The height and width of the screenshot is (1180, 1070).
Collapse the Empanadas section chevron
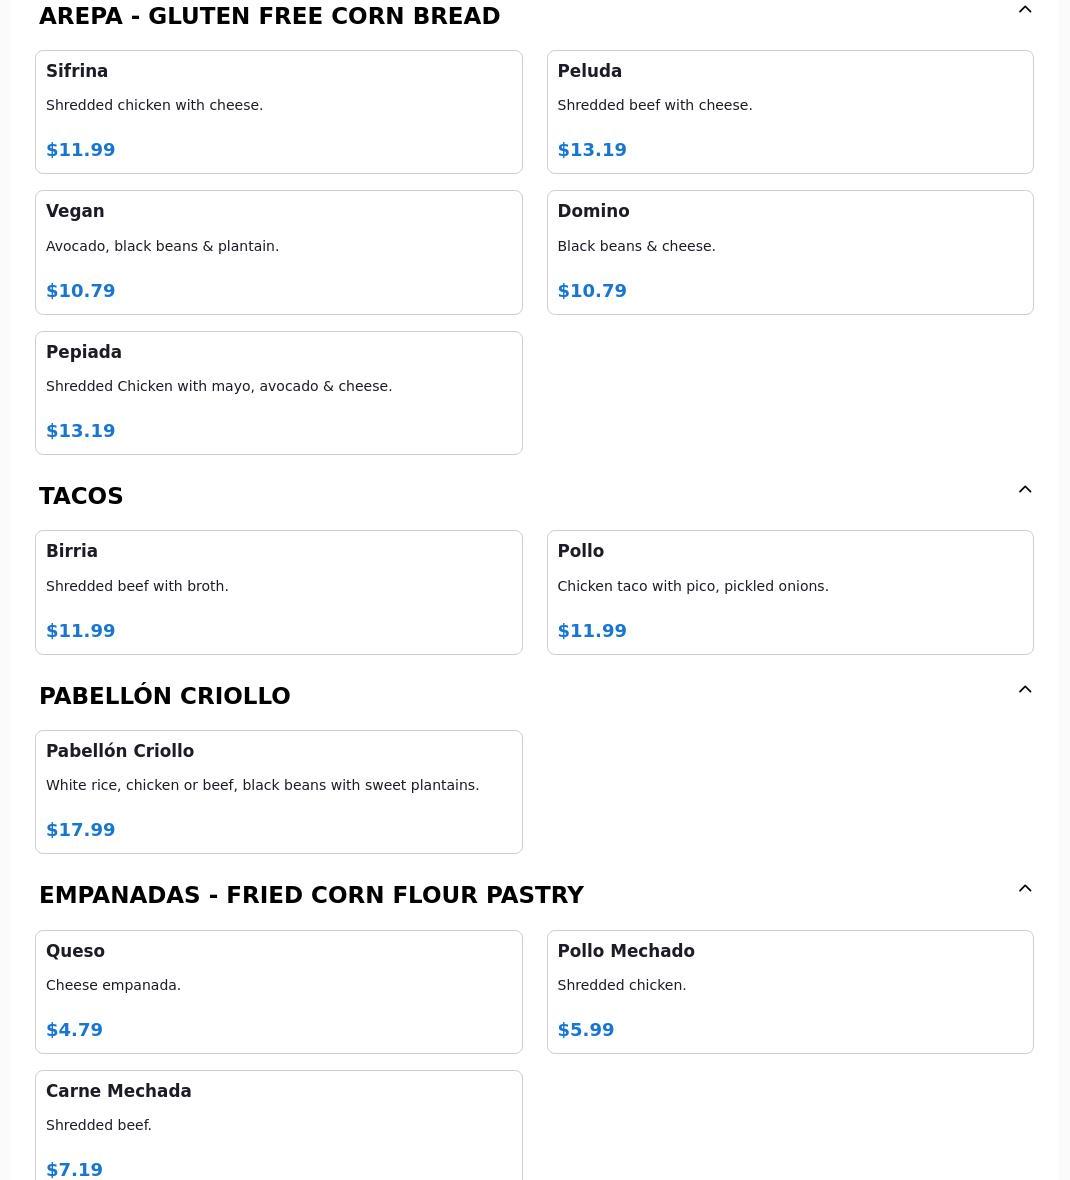(x=1024, y=888)
